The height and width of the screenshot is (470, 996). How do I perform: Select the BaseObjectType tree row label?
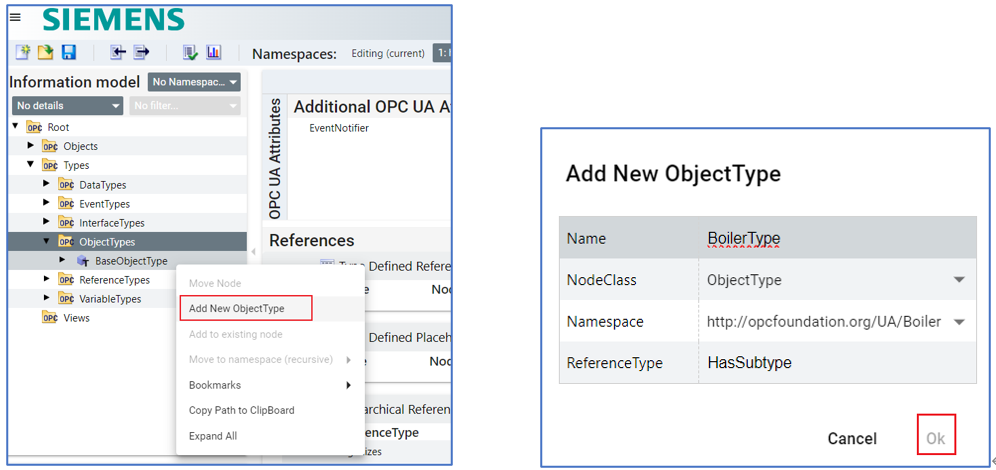(131, 261)
